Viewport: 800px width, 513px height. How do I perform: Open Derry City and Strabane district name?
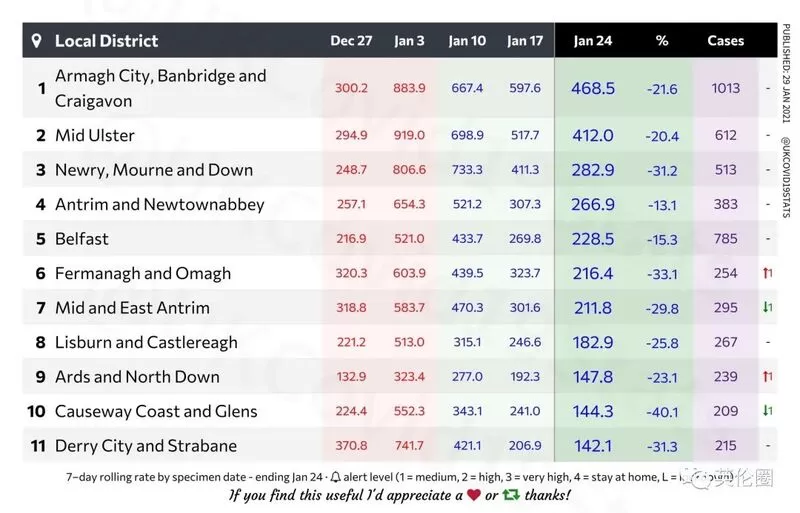click(146, 446)
